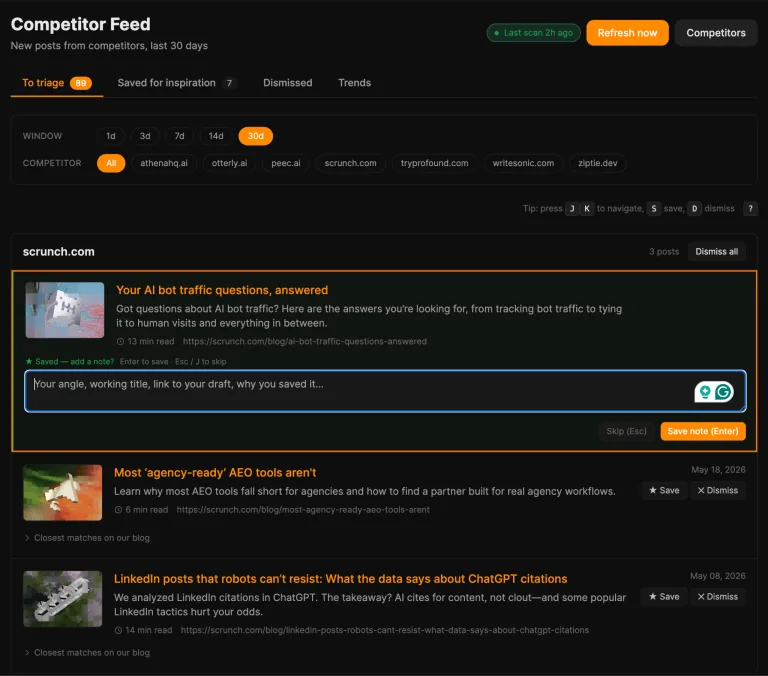Viewport: 768px width, 676px height.
Task: Set window filter to 1d
Action: point(111,136)
